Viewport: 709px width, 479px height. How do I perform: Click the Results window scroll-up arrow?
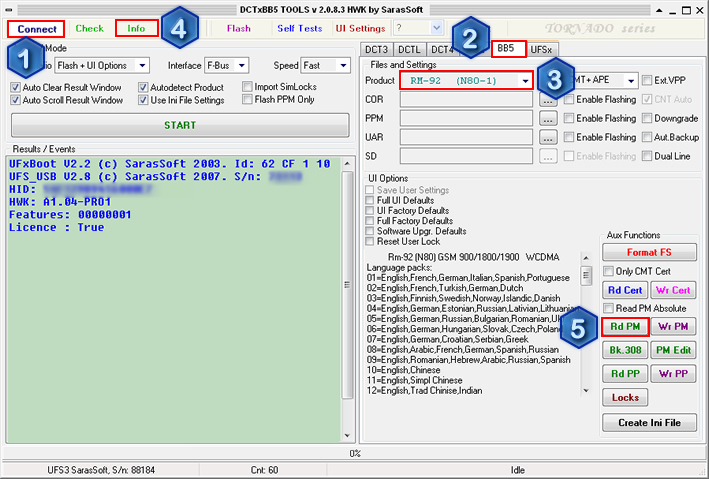[347, 163]
